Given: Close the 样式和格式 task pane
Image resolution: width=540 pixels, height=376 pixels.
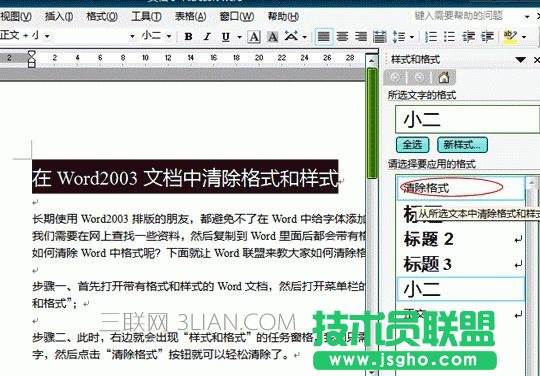Looking at the screenshot, I should 536,60.
